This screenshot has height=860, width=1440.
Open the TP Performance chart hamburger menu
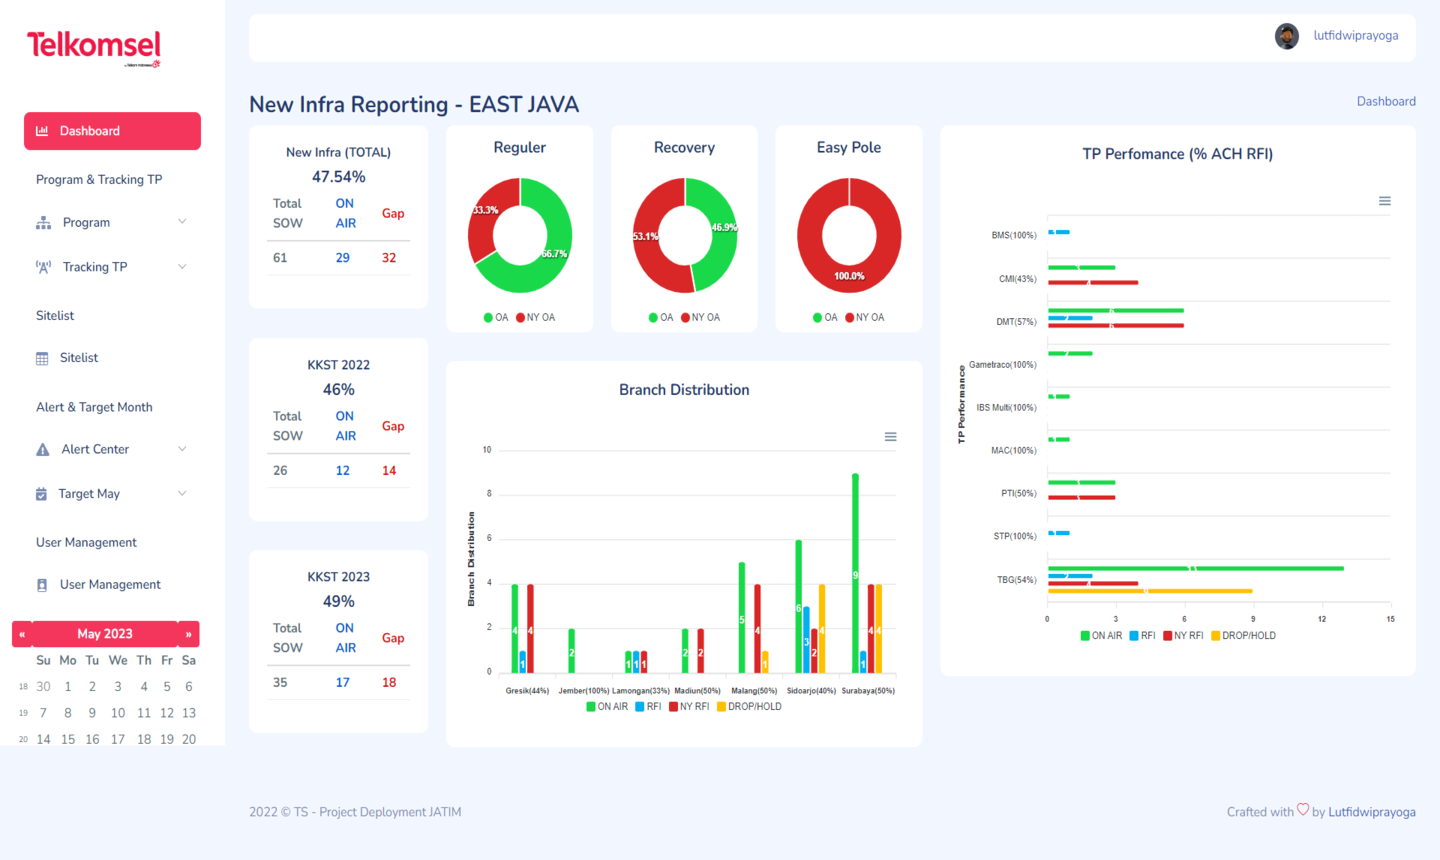1385,201
